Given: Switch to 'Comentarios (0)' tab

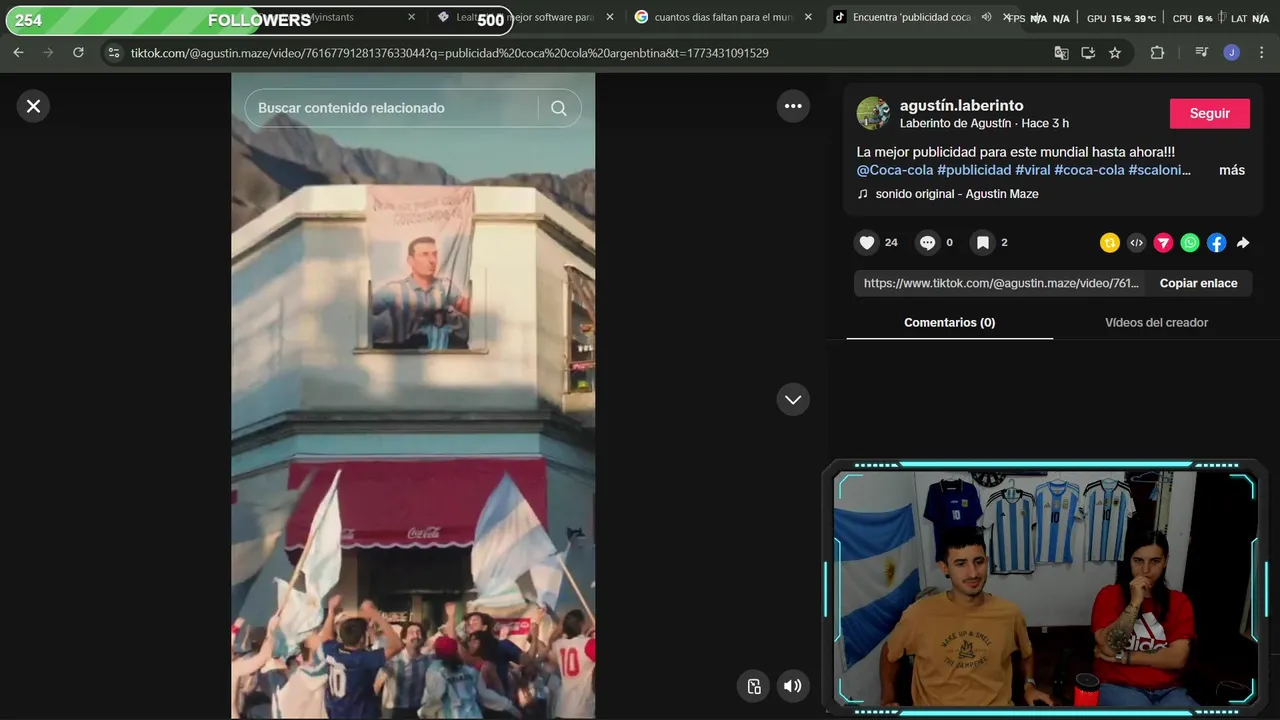Looking at the screenshot, I should (x=949, y=322).
